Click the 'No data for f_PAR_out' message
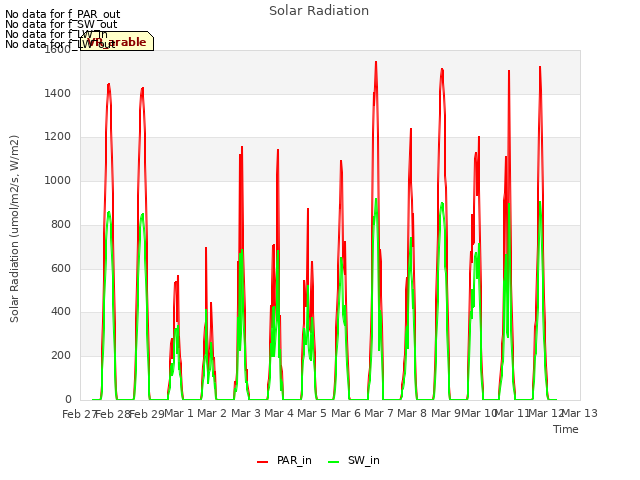640x480 pixels. [x=62, y=14]
